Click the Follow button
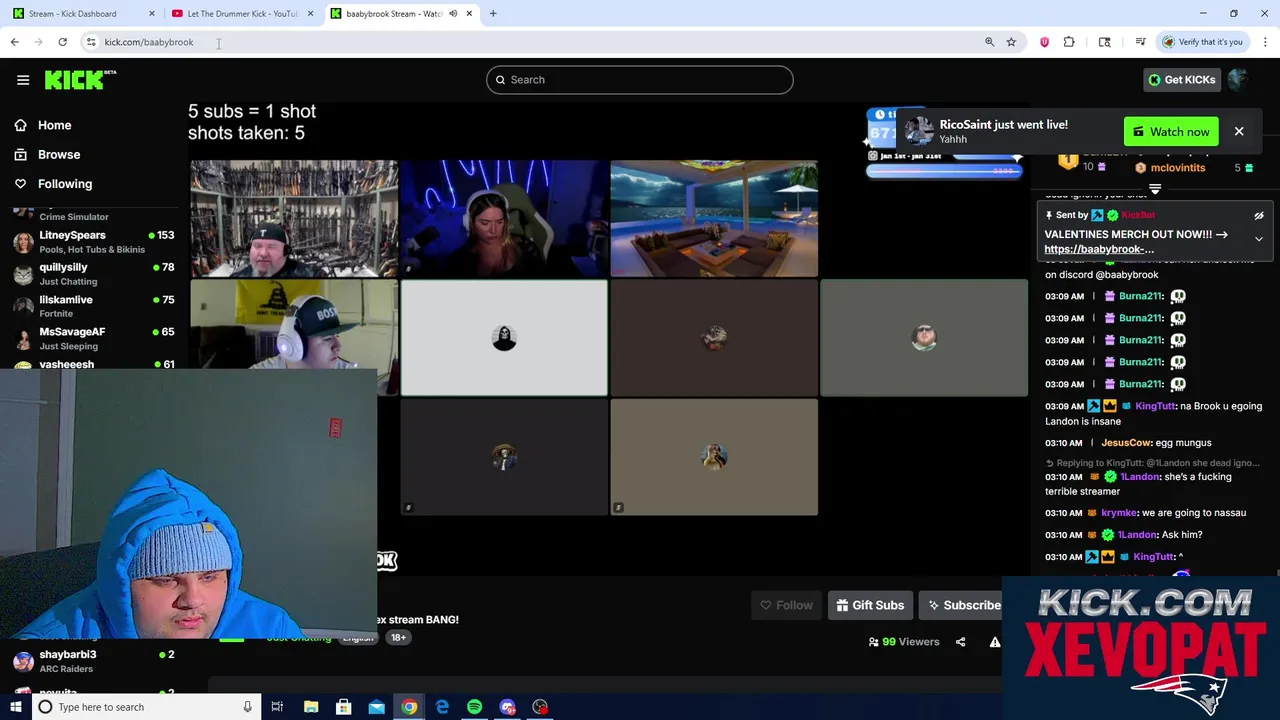The image size is (1280, 720). [786, 605]
